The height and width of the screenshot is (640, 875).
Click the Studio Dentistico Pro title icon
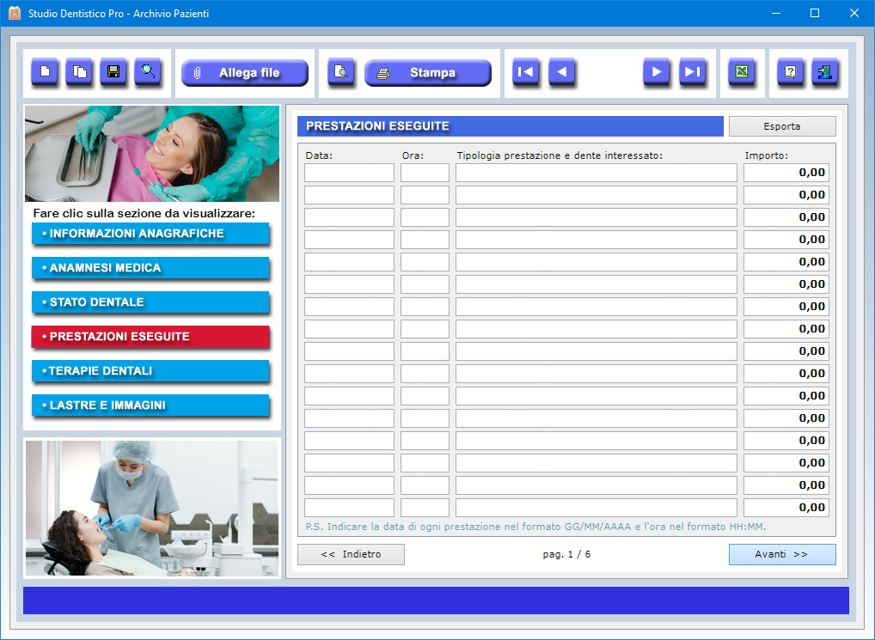coord(15,13)
